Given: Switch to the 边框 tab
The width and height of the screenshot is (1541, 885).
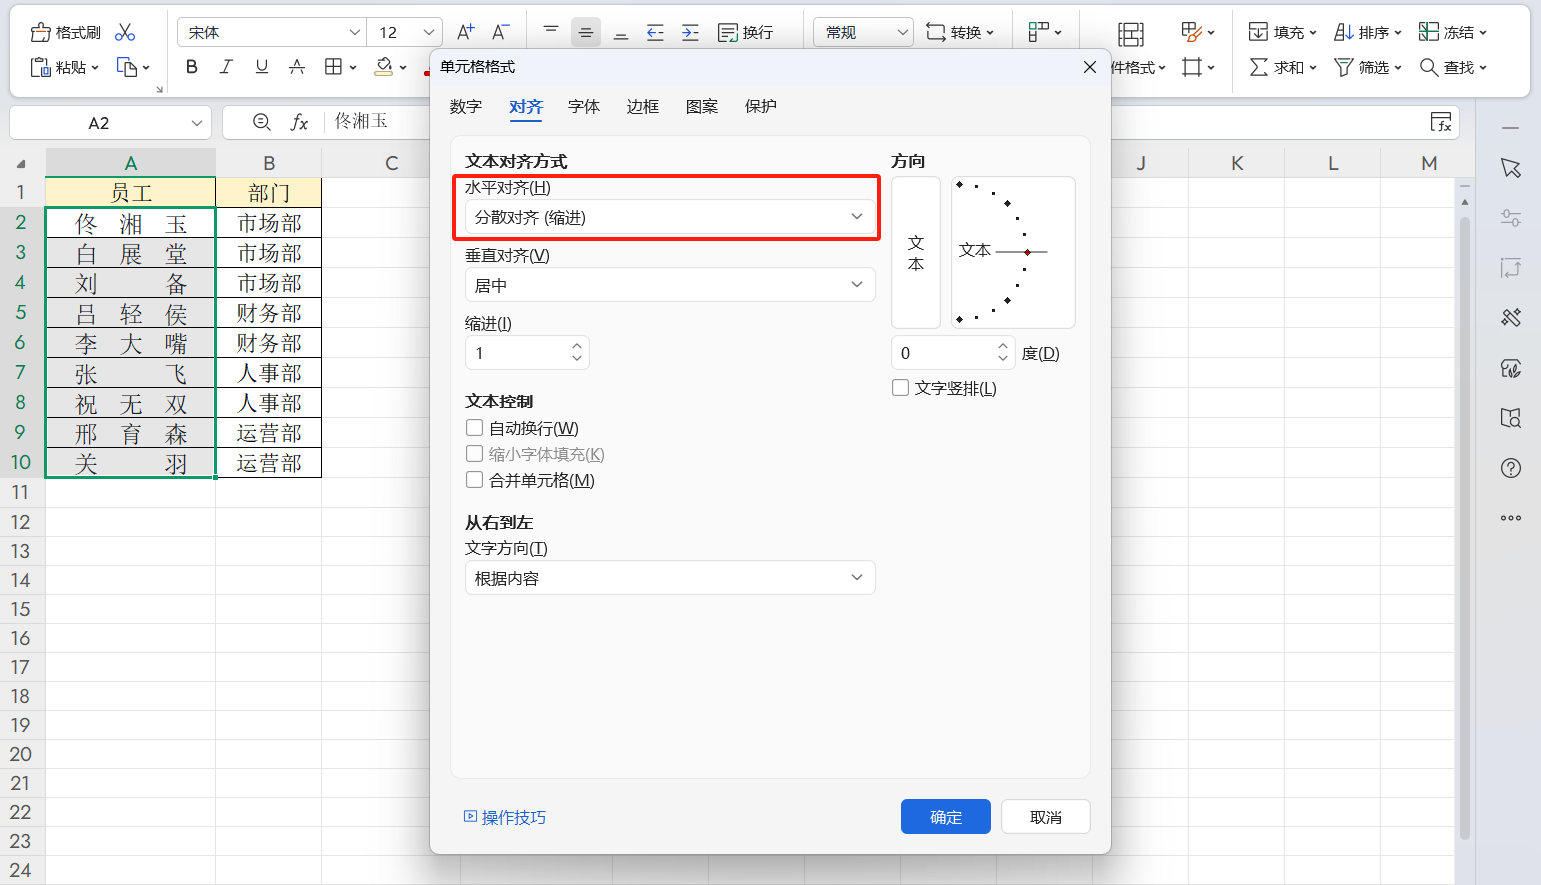Looking at the screenshot, I should (x=642, y=106).
